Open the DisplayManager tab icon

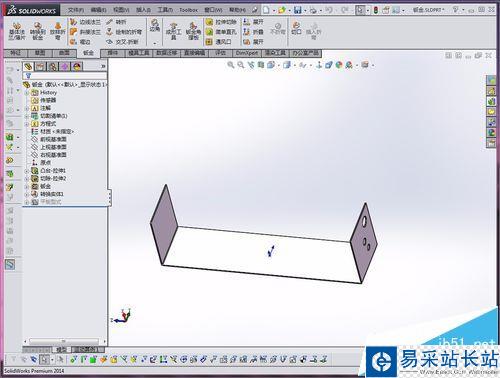[x=77, y=66]
